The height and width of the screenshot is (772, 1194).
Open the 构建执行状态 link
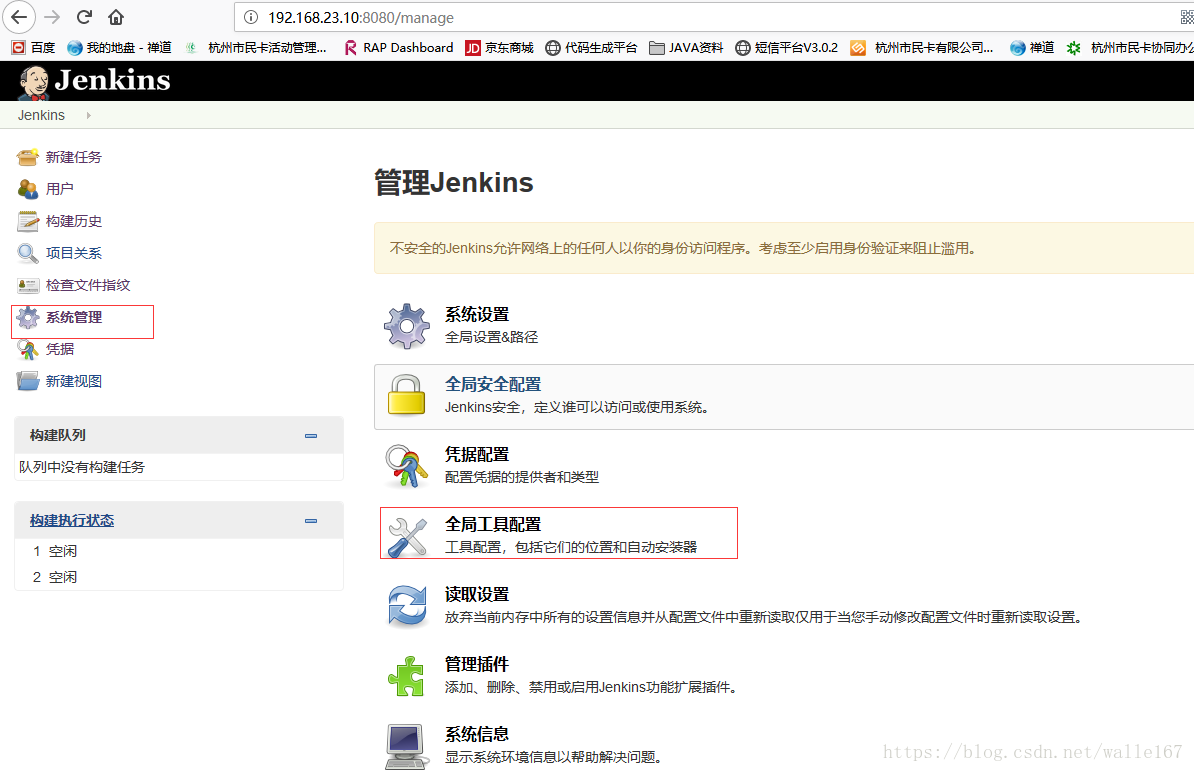point(72,520)
